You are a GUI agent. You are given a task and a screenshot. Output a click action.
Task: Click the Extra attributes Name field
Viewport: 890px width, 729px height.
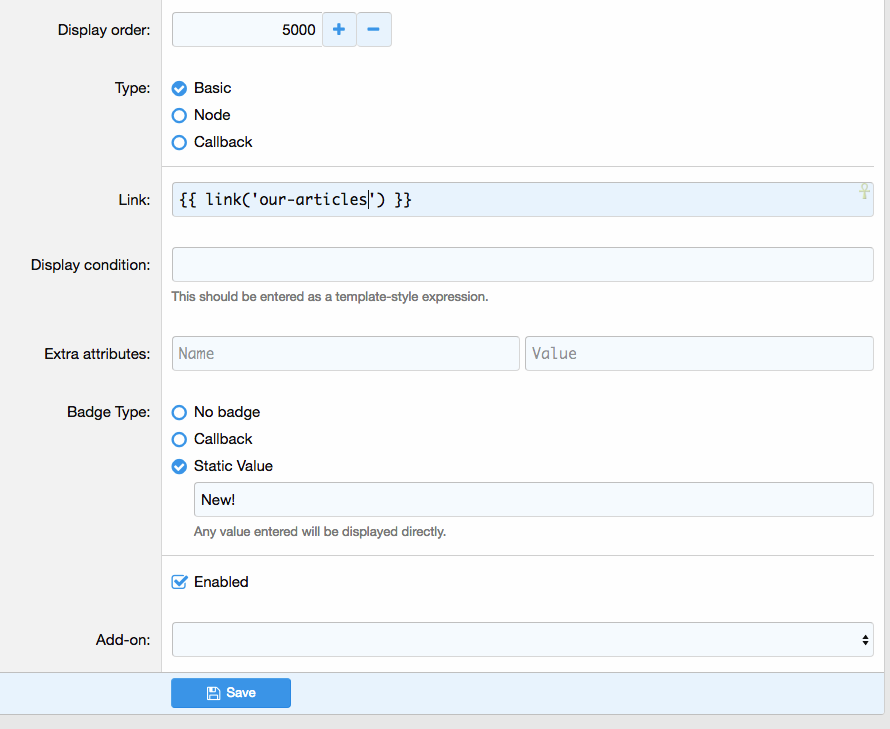(346, 354)
